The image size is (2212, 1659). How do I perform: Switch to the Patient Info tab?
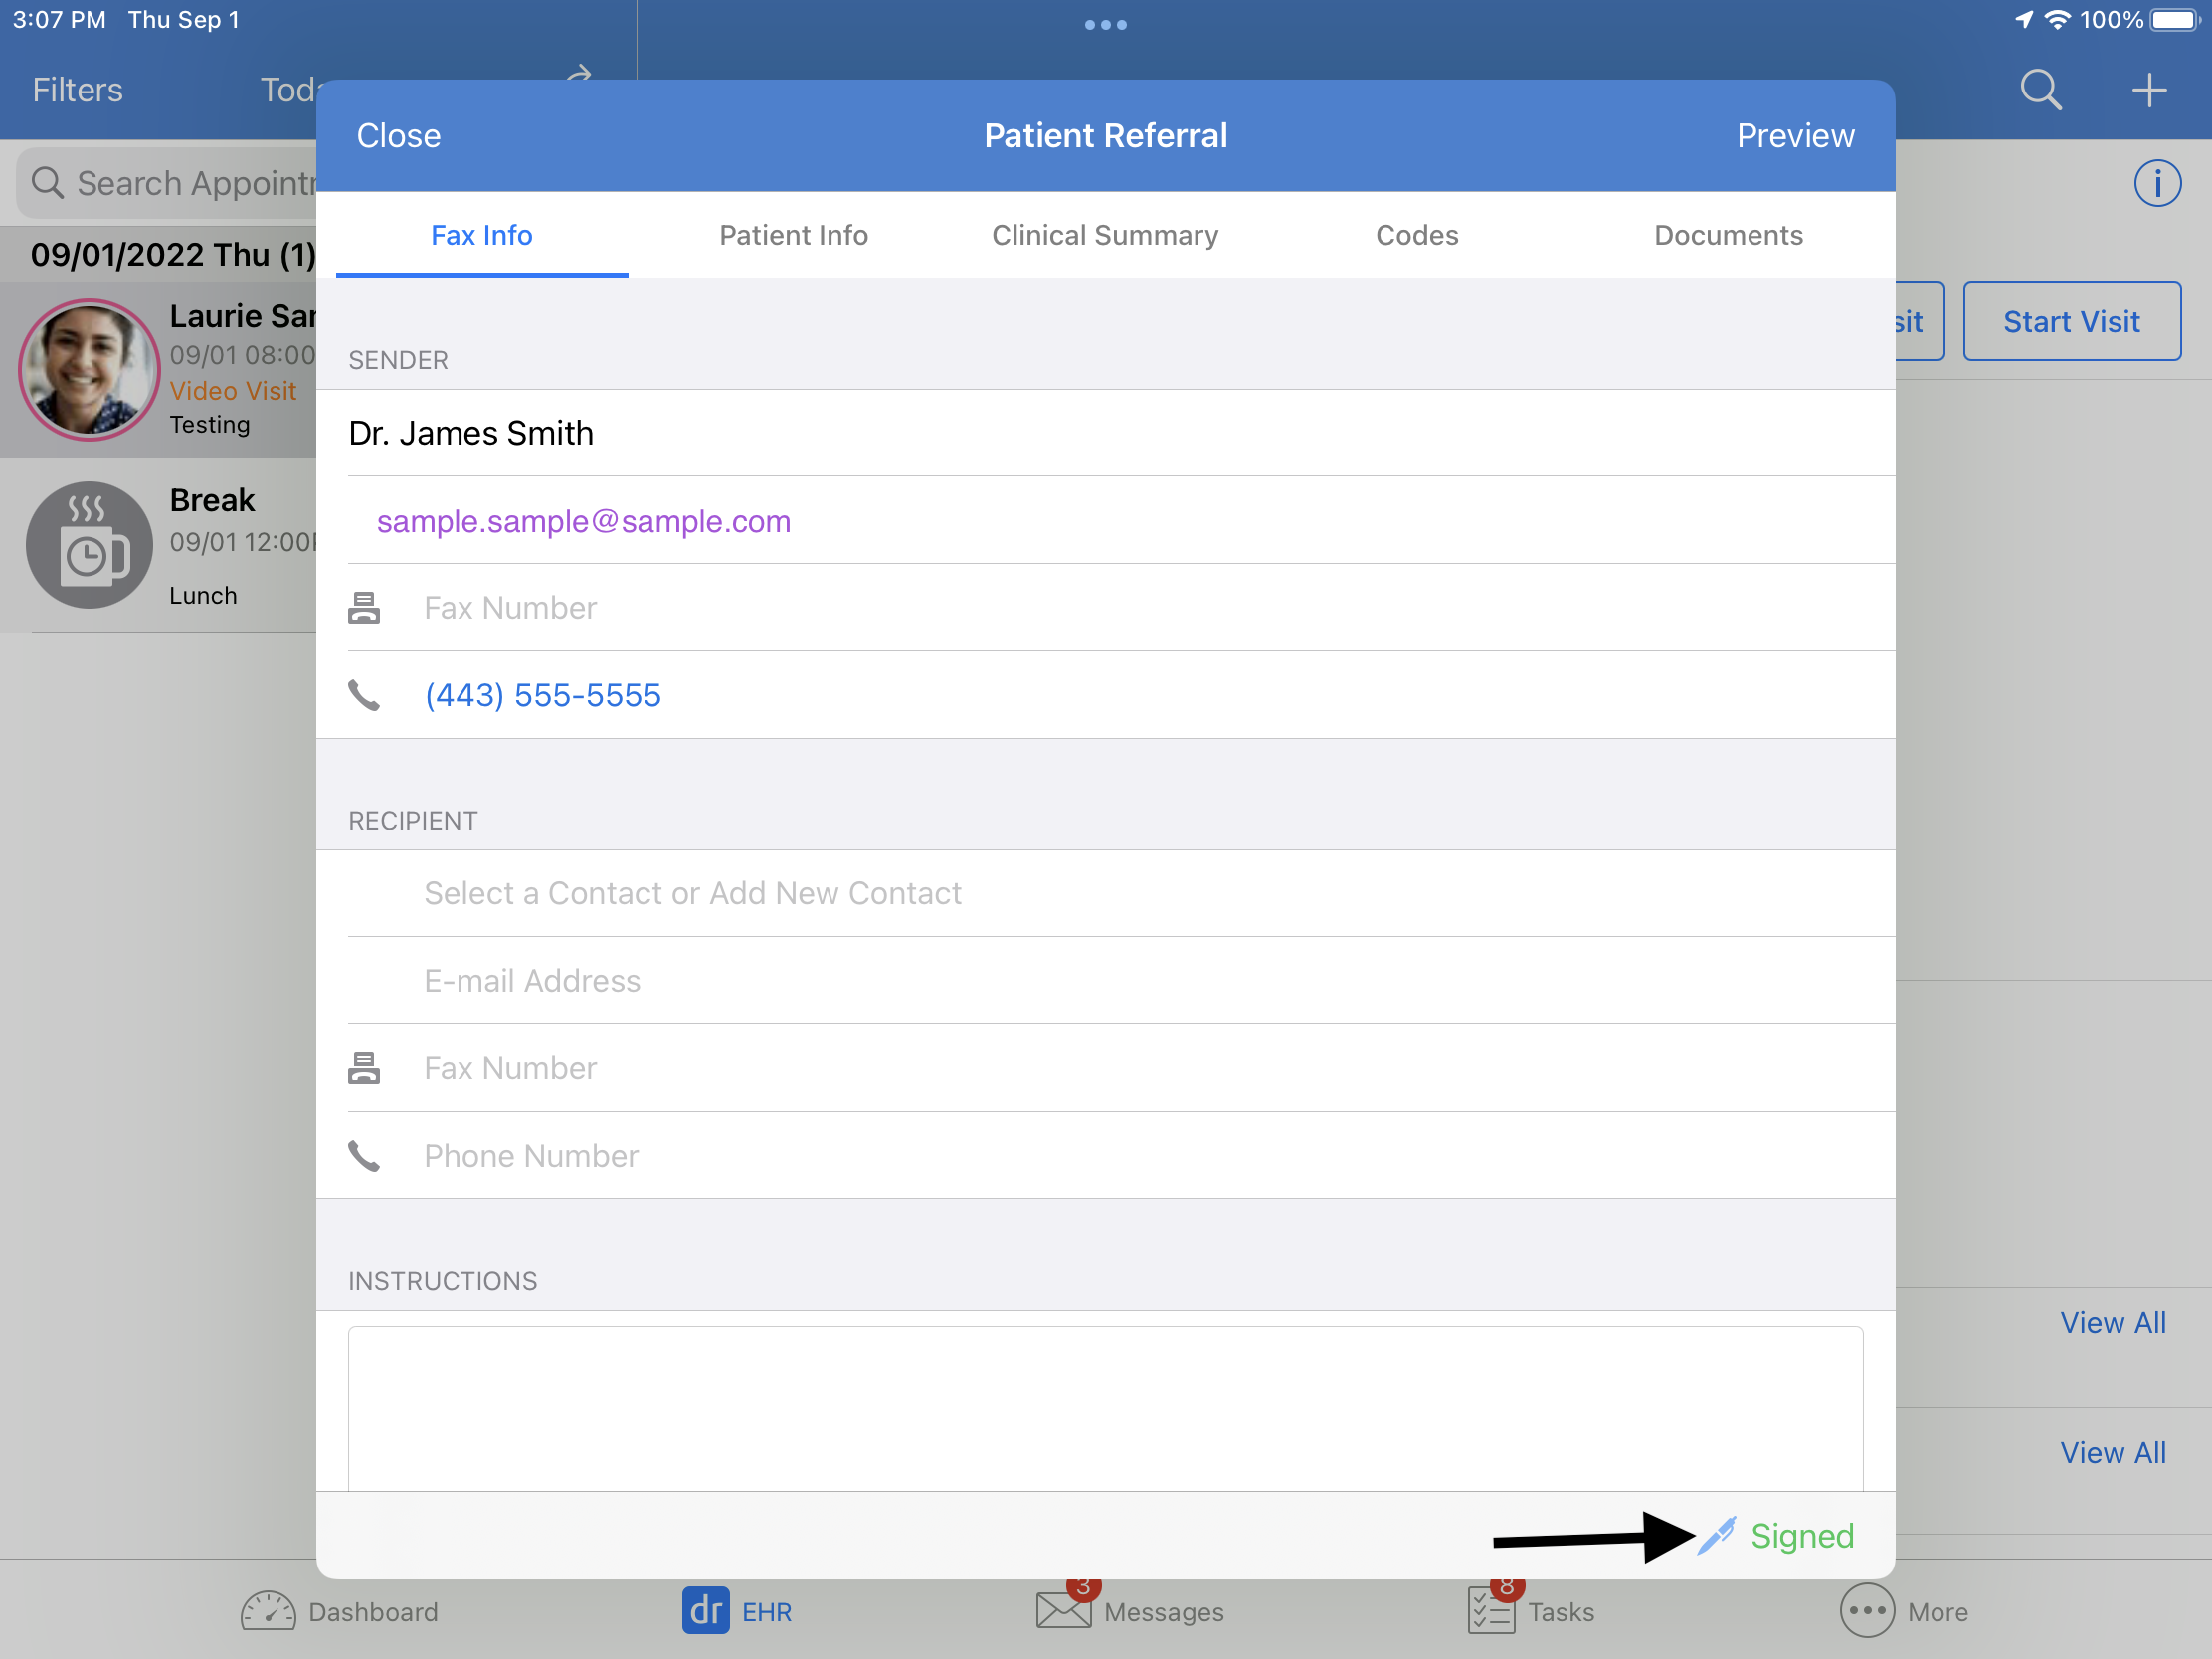793,234
